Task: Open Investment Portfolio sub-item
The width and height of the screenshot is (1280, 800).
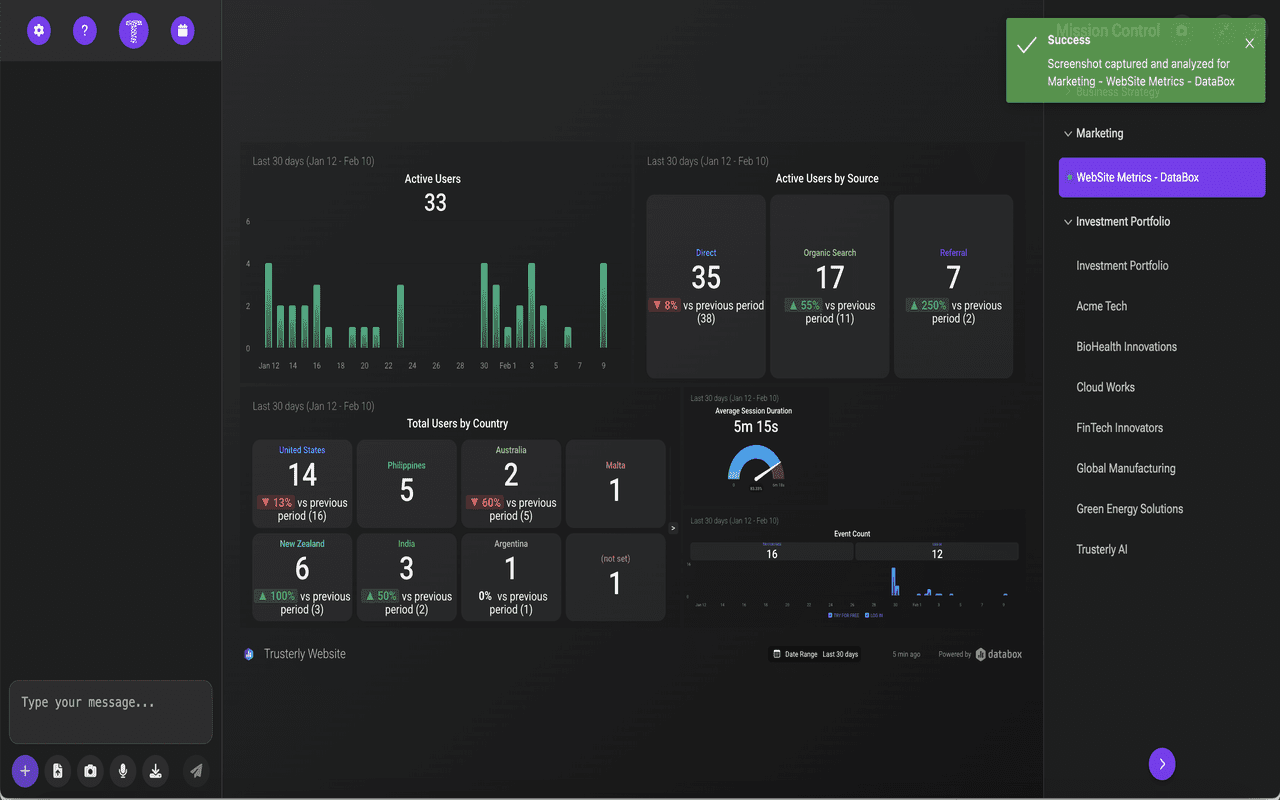Action: (x=1122, y=266)
